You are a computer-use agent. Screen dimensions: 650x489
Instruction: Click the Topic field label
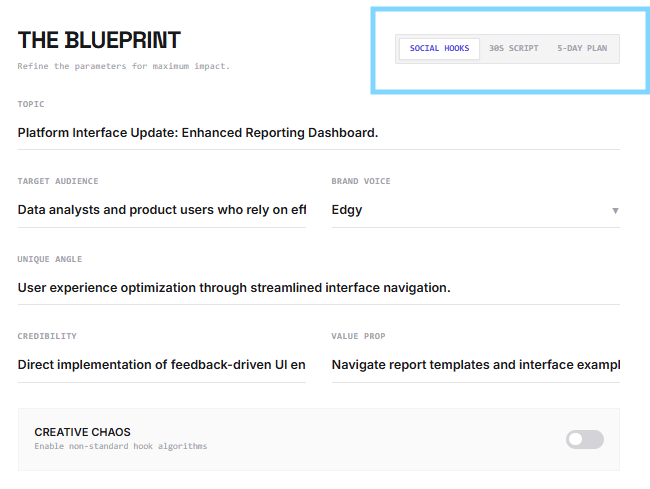click(31, 104)
